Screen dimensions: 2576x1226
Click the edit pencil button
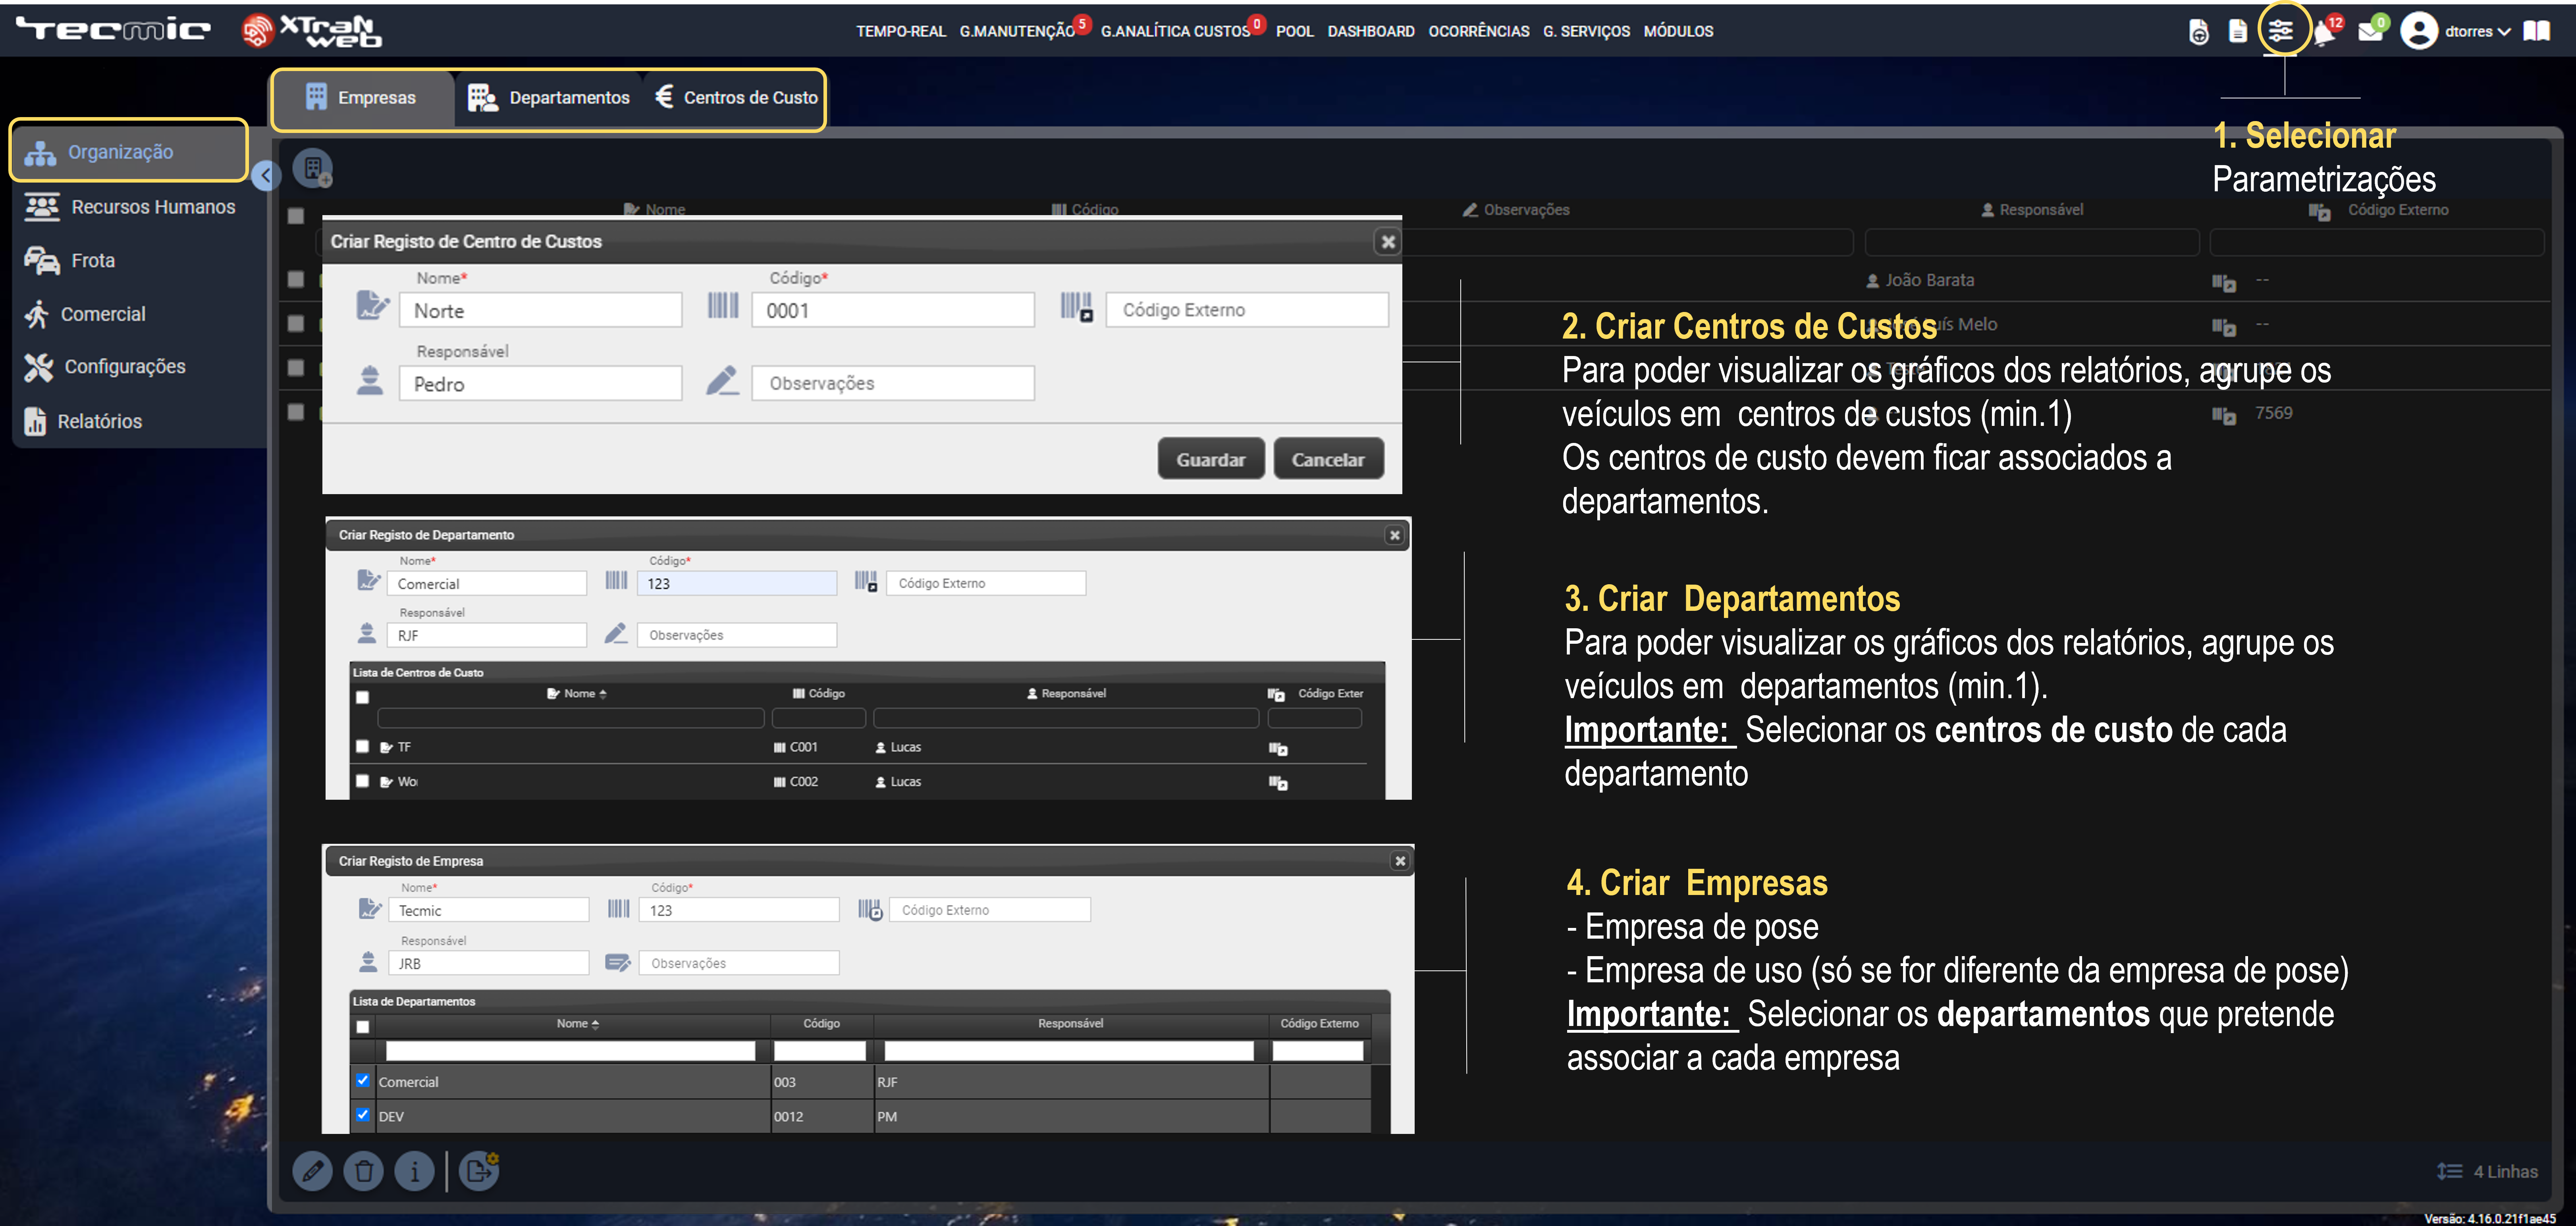[x=312, y=1170]
